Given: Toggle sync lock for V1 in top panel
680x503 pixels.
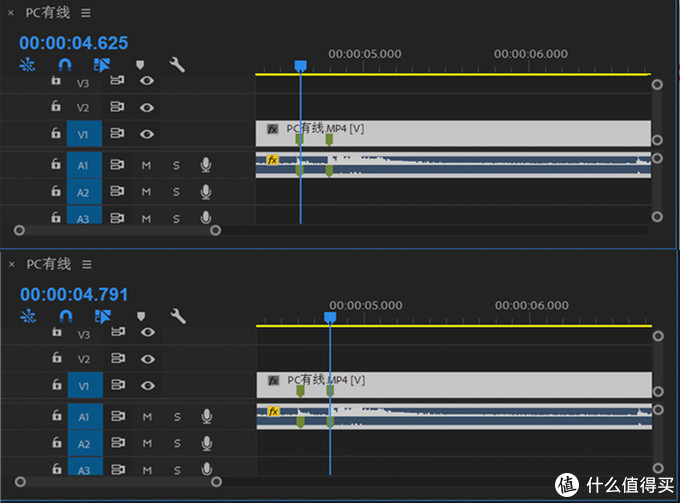Looking at the screenshot, I should click(x=117, y=133).
